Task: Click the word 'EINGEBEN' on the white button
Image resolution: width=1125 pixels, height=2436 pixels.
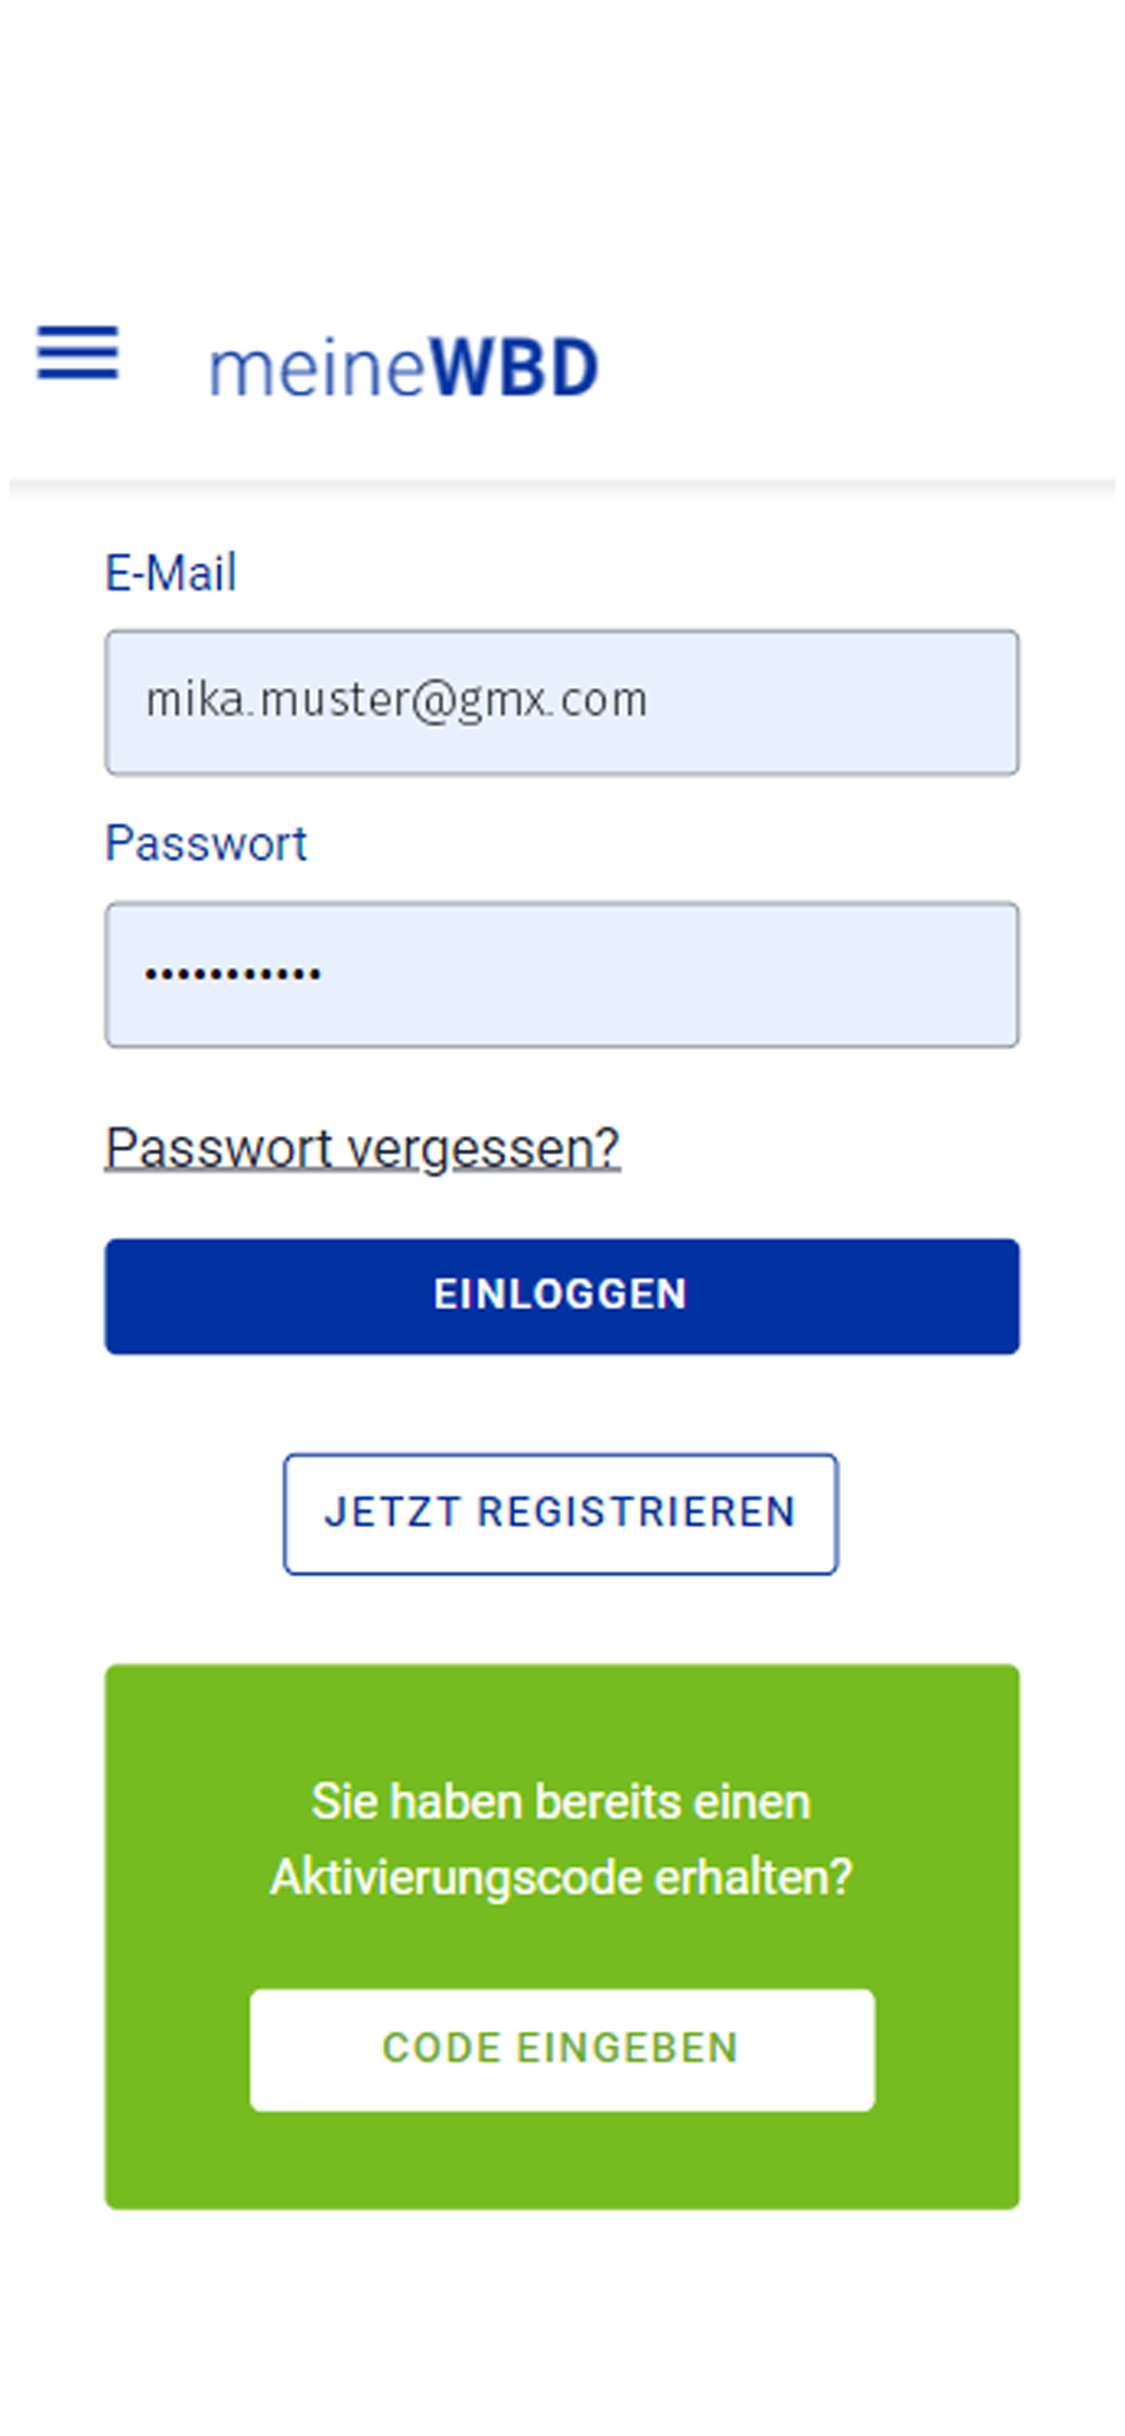Action: click(627, 2048)
